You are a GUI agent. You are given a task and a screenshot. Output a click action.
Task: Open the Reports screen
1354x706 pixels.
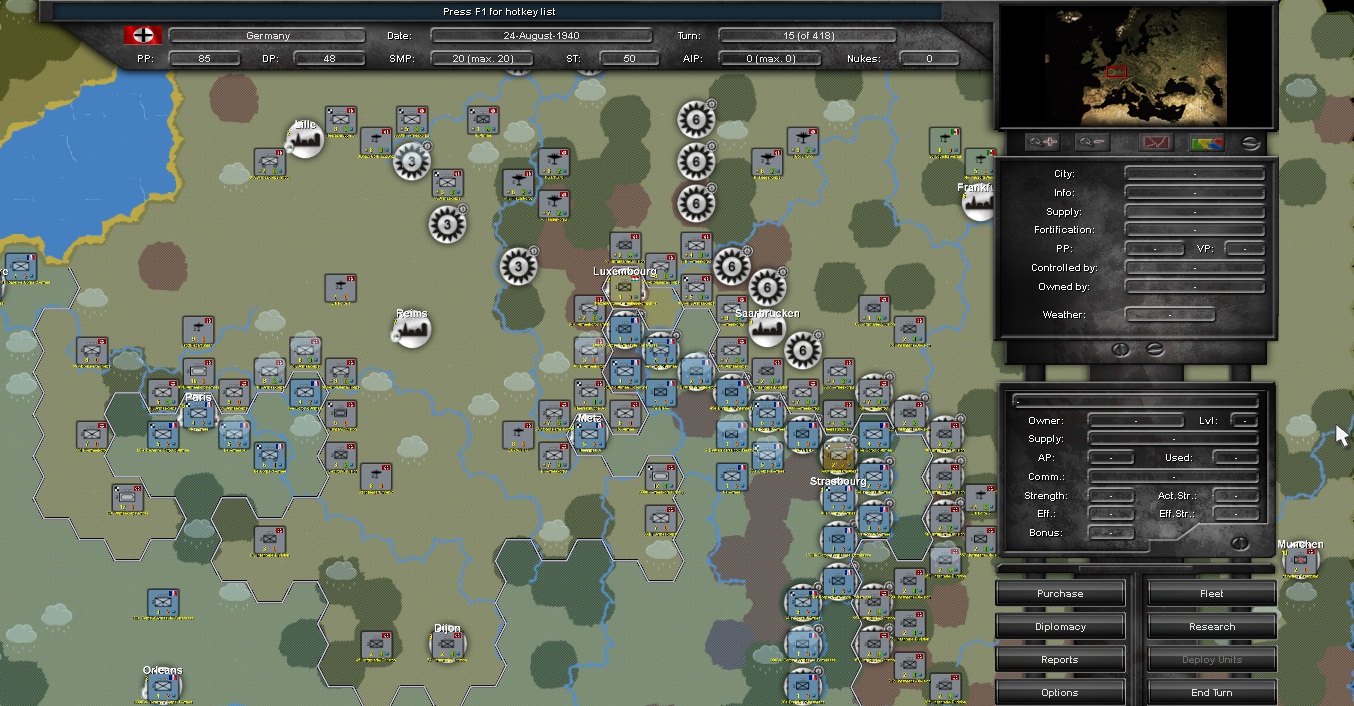click(x=1060, y=660)
